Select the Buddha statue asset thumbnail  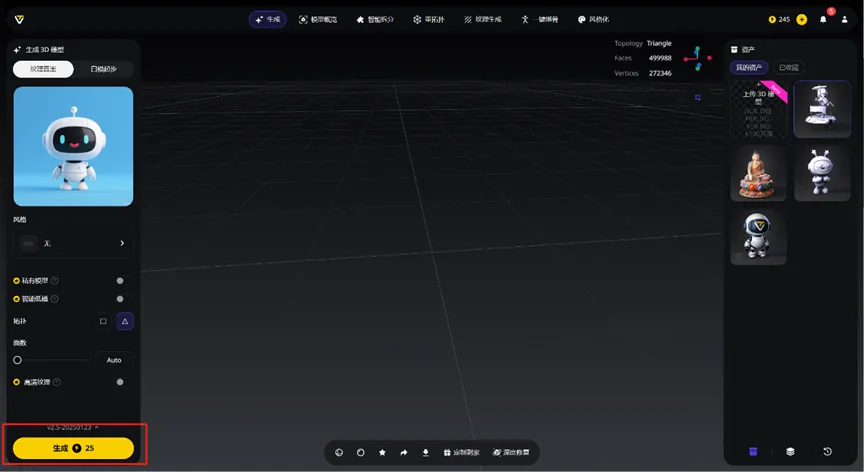759,173
